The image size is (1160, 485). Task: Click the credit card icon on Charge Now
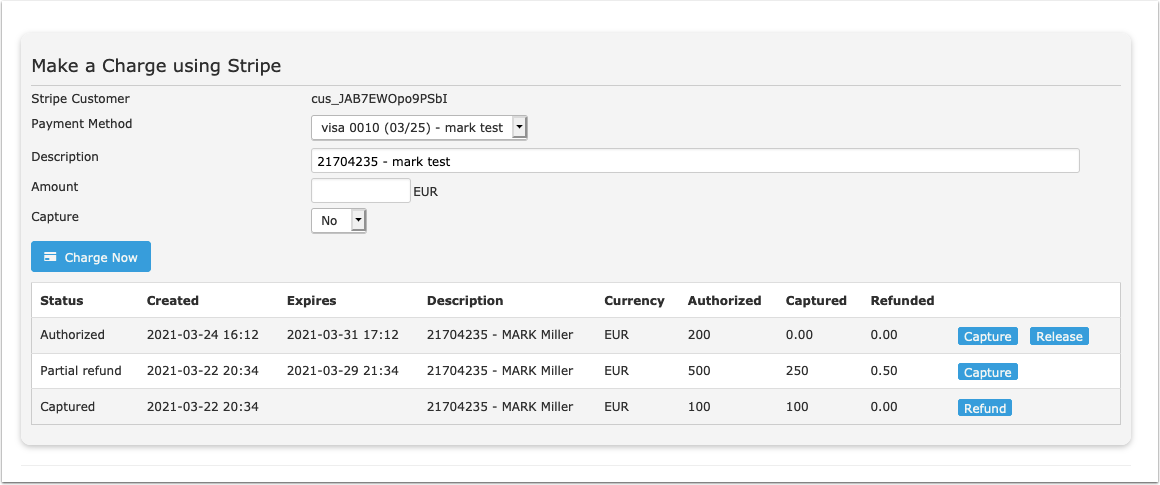point(50,257)
